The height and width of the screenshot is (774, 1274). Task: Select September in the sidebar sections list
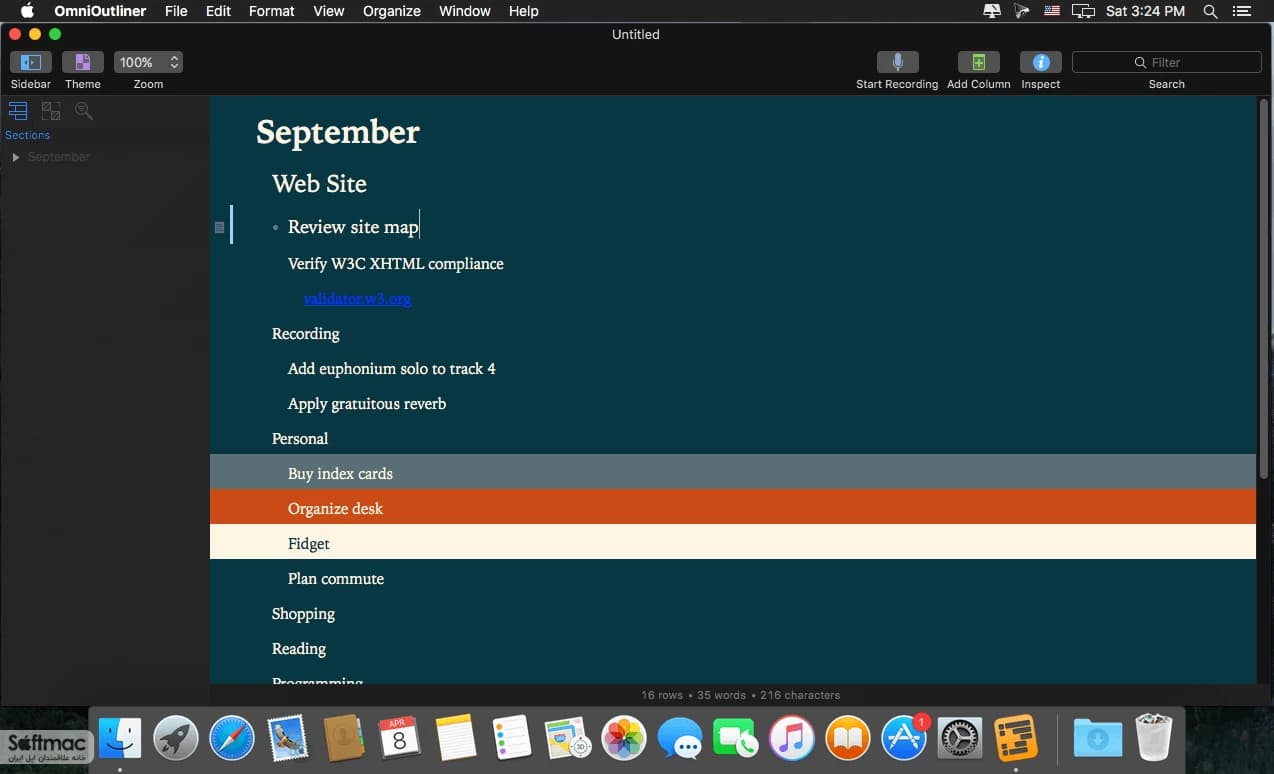tap(59, 157)
